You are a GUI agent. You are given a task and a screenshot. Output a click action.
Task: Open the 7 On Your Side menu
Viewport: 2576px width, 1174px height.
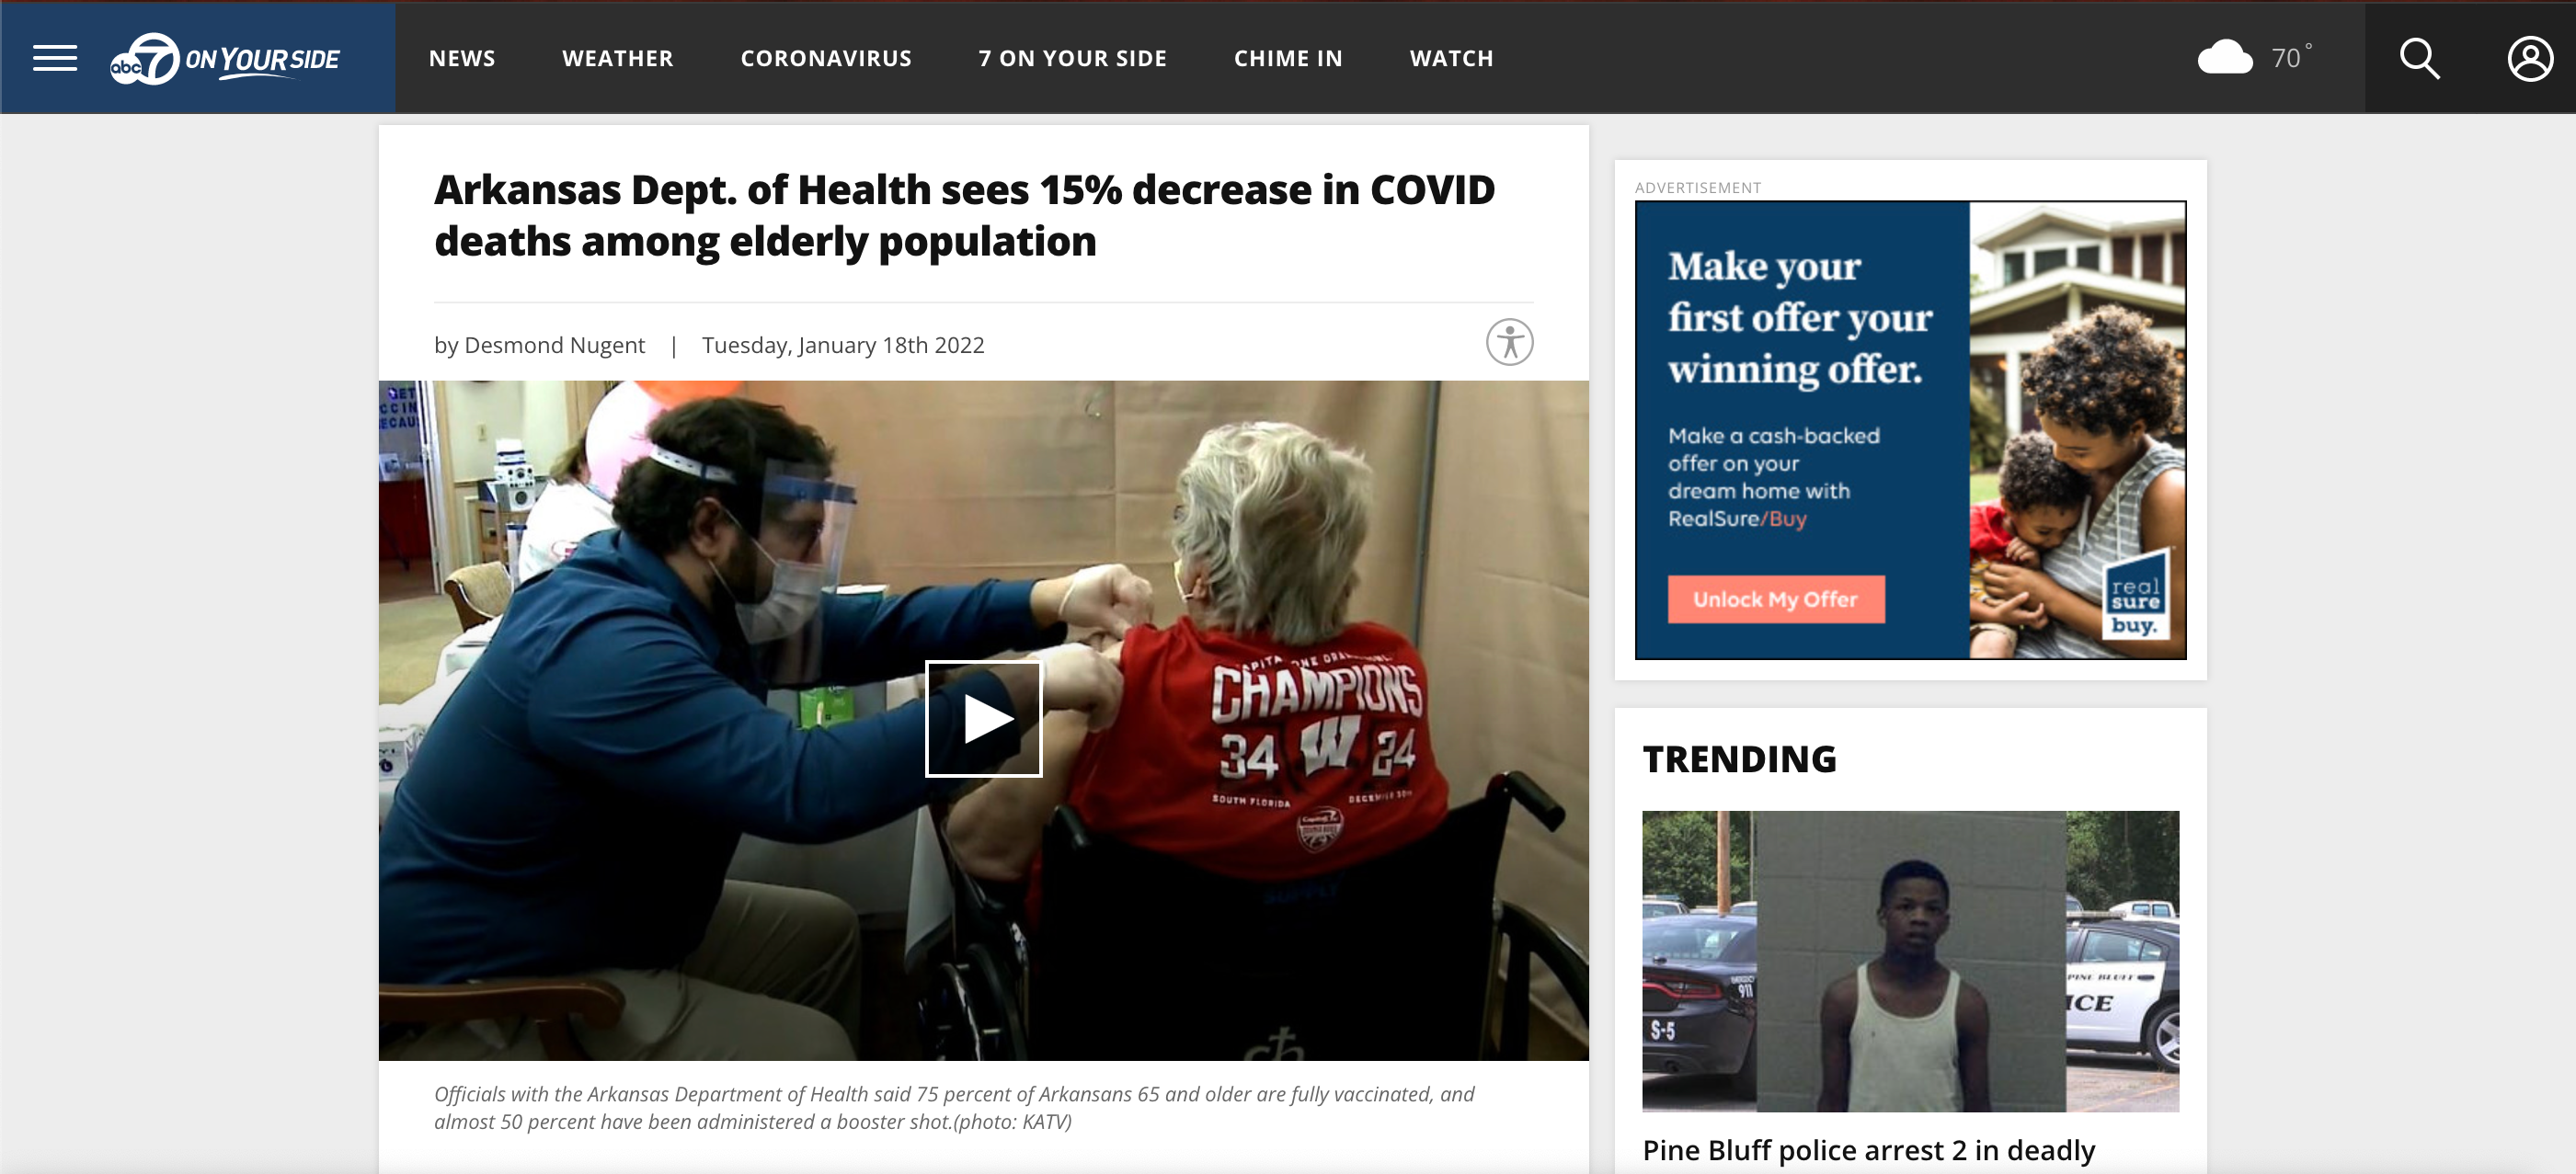pyautogui.click(x=1072, y=58)
